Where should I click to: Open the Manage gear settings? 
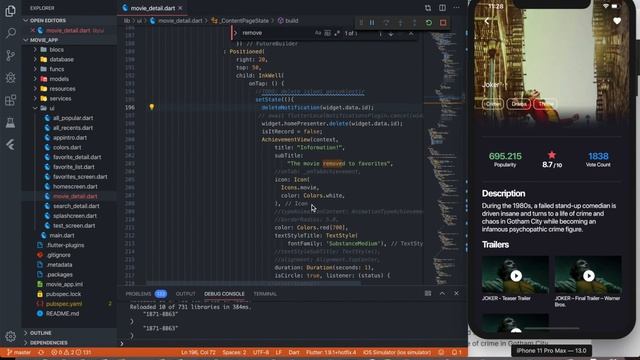(x=11, y=336)
